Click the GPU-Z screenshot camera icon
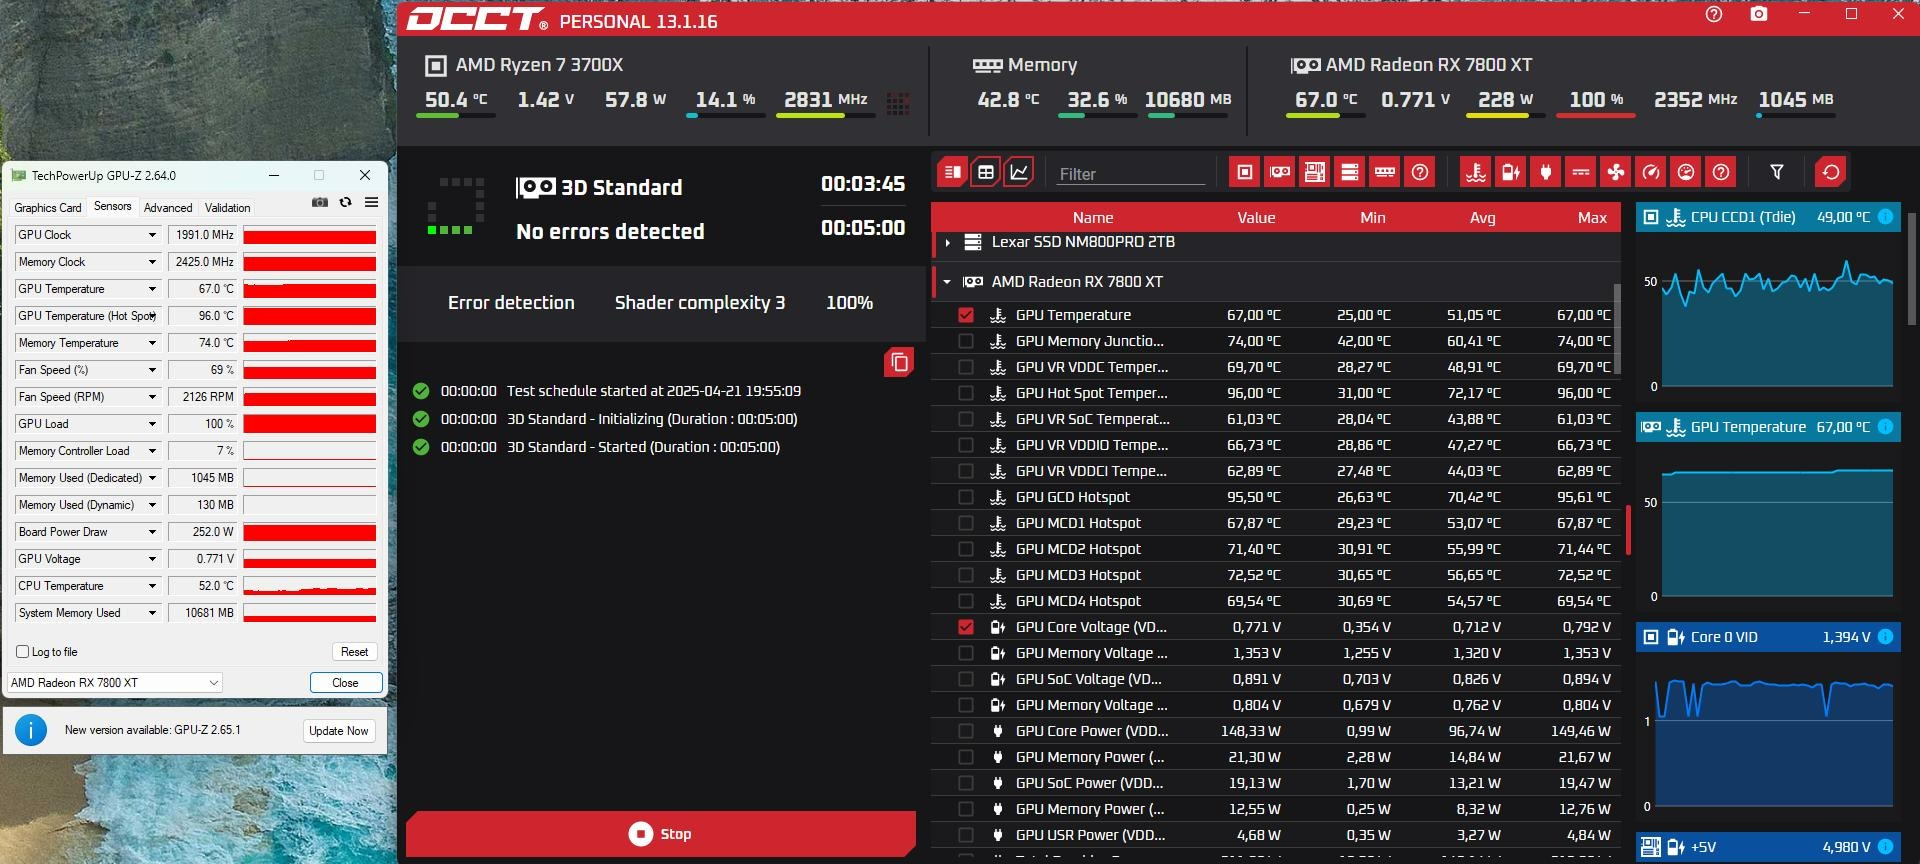The height and width of the screenshot is (864, 1920). 320,202
